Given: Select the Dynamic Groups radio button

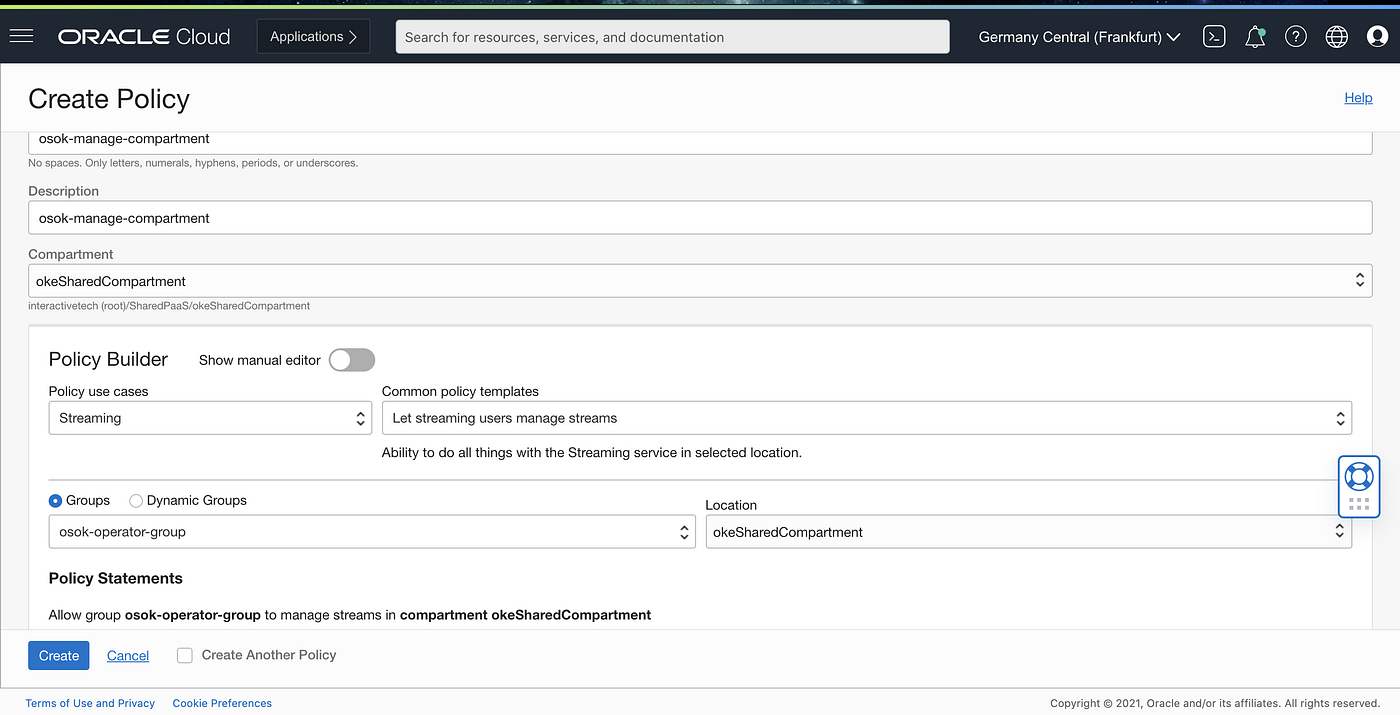Looking at the screenshot, I should pos(136,500).
